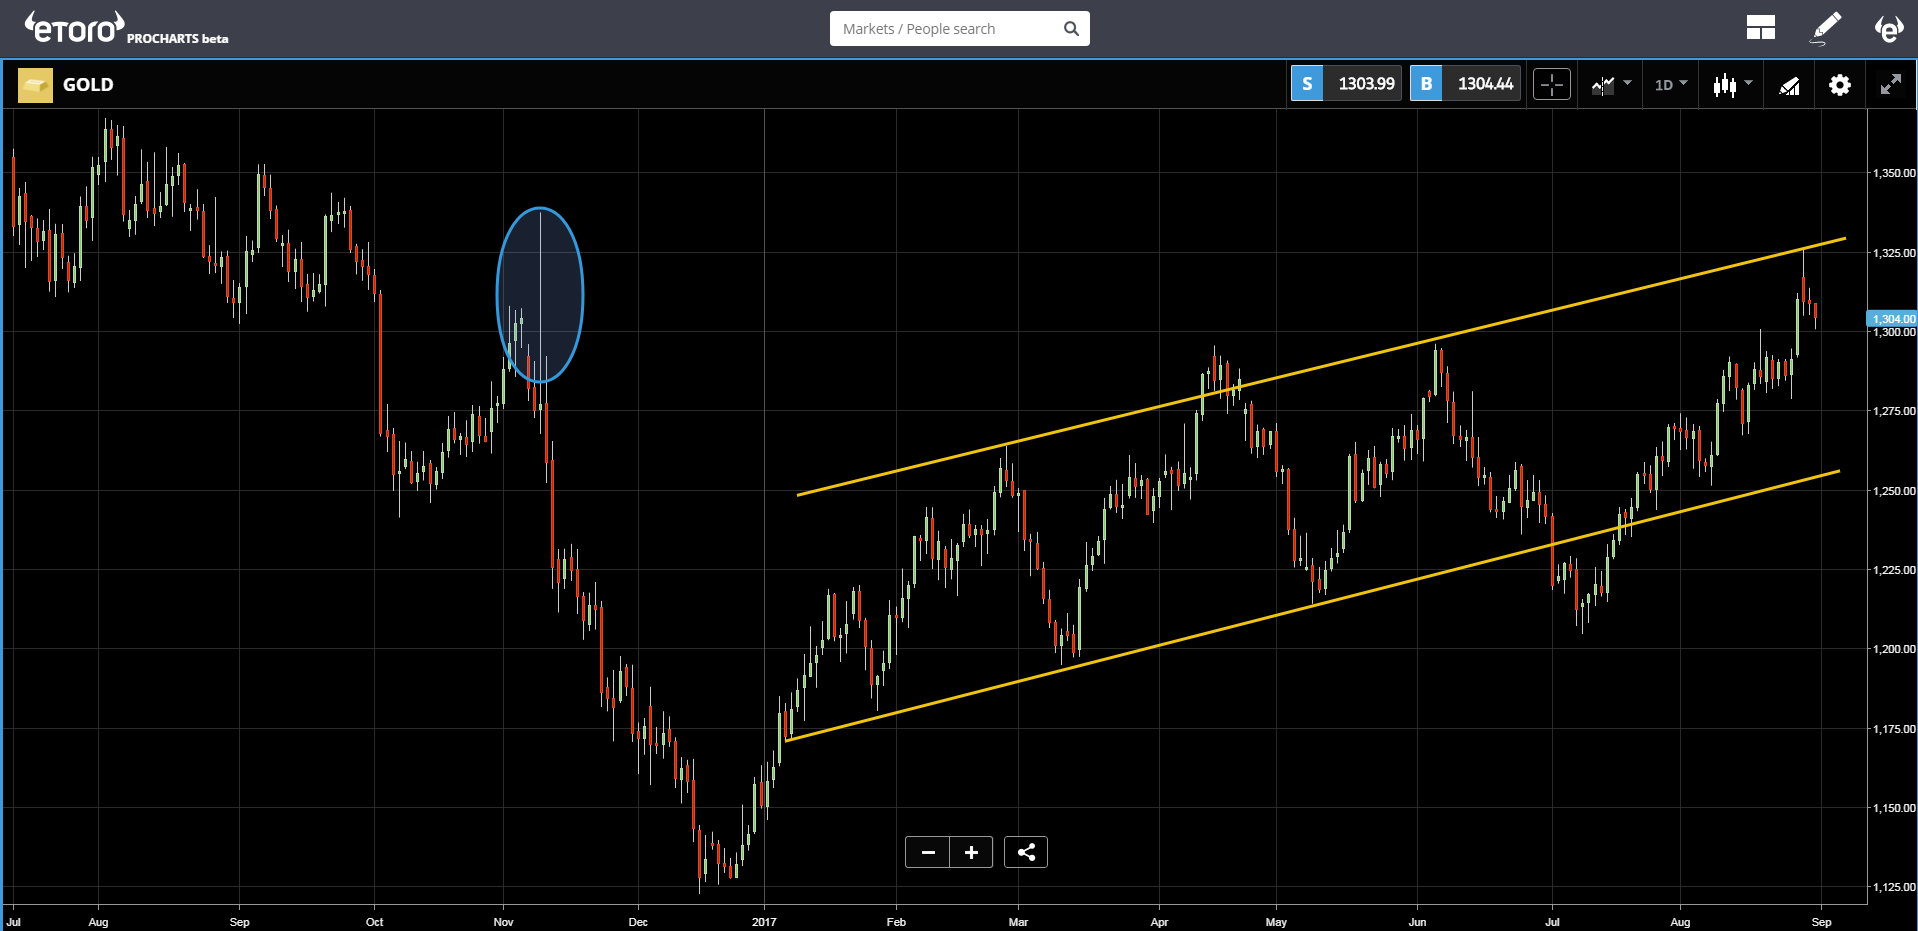
Task: Click the gold bar instrument icon
Action: (x=35, y=85)
